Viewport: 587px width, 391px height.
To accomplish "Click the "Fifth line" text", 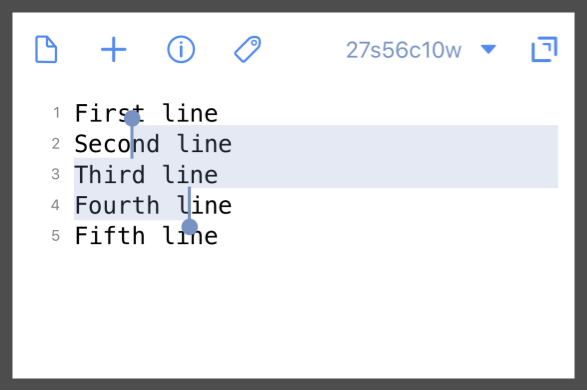I will pos(146,236).
